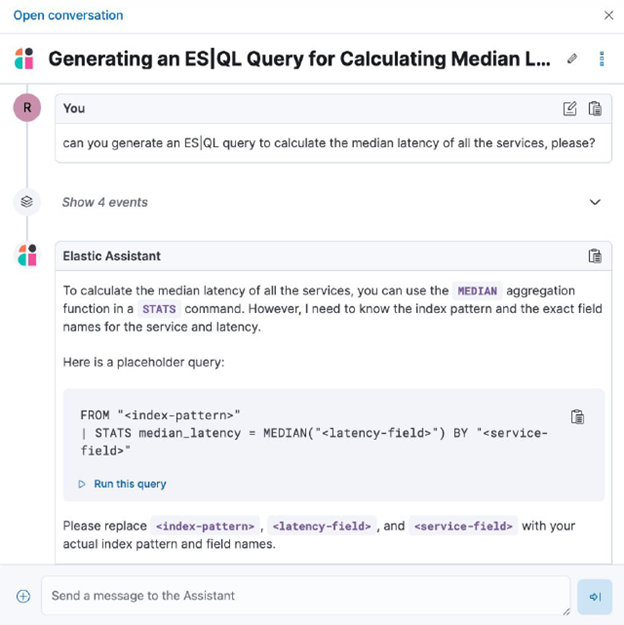This screenshot has width=624, height=625.
Task: Click the textarea resize handle corner
Action: tap(566, 612)
